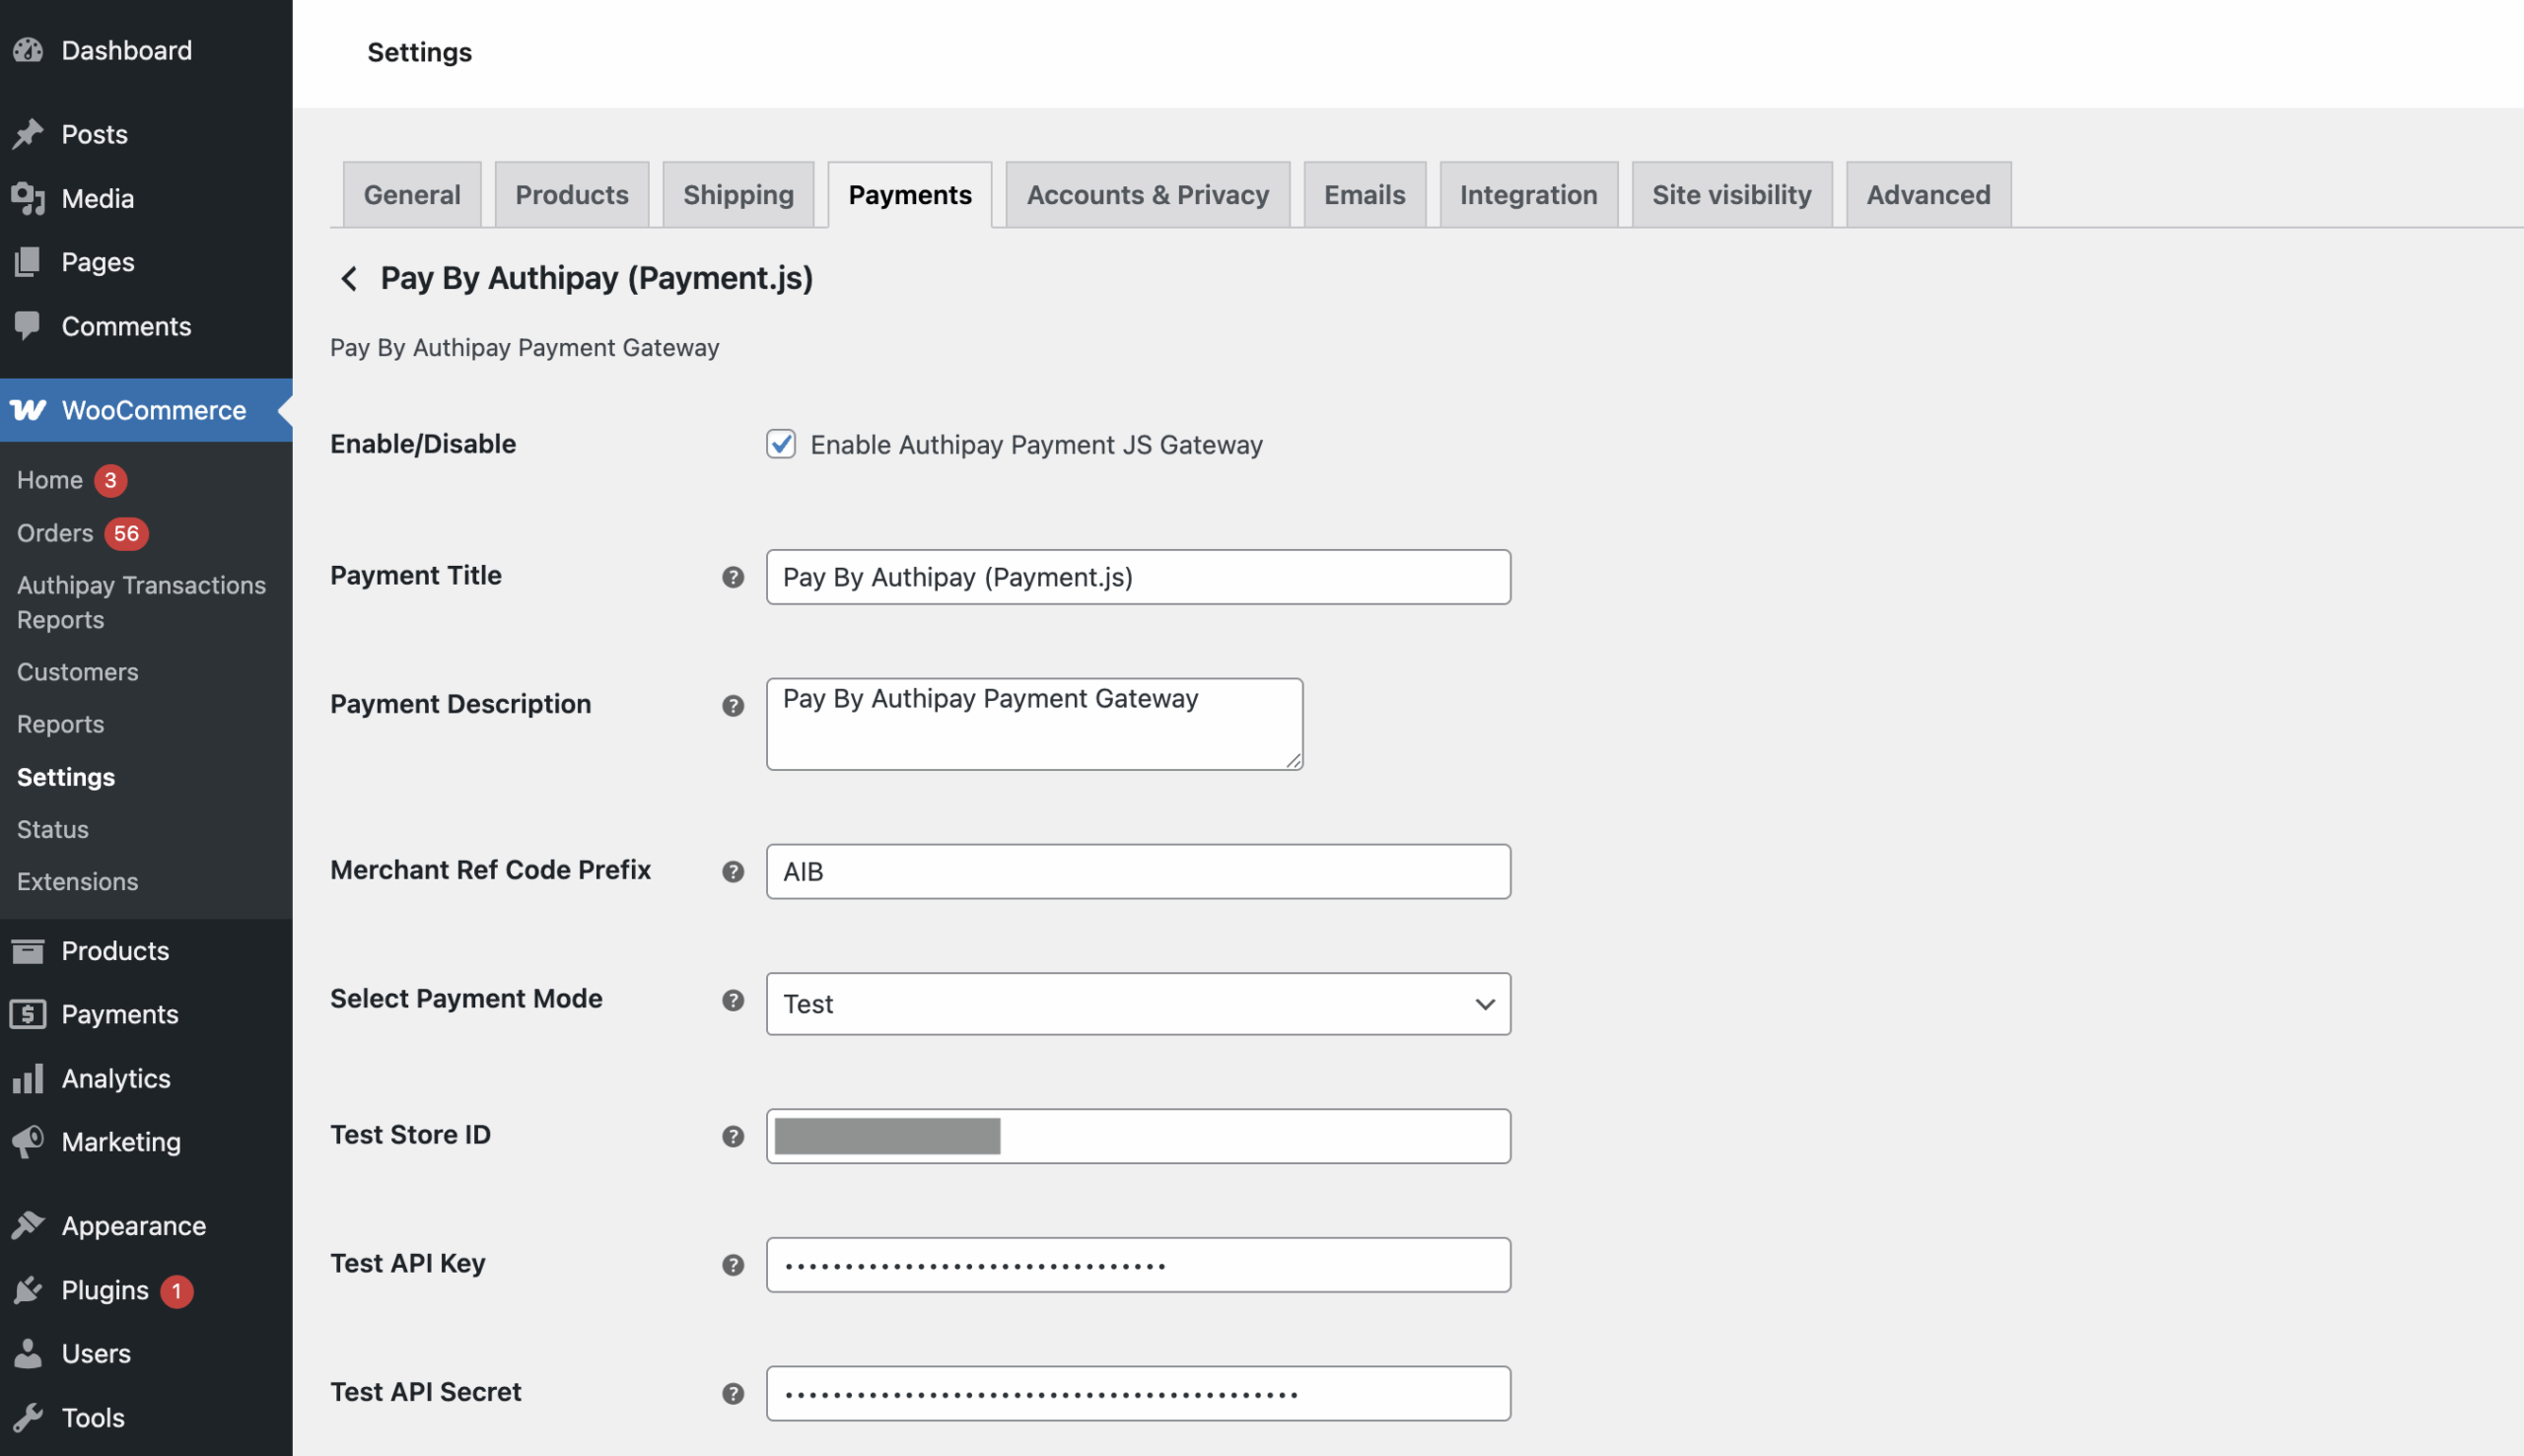Open the Orders submenu link
The width and height of the screenshot is (2524, 1456).
point(55,533)
